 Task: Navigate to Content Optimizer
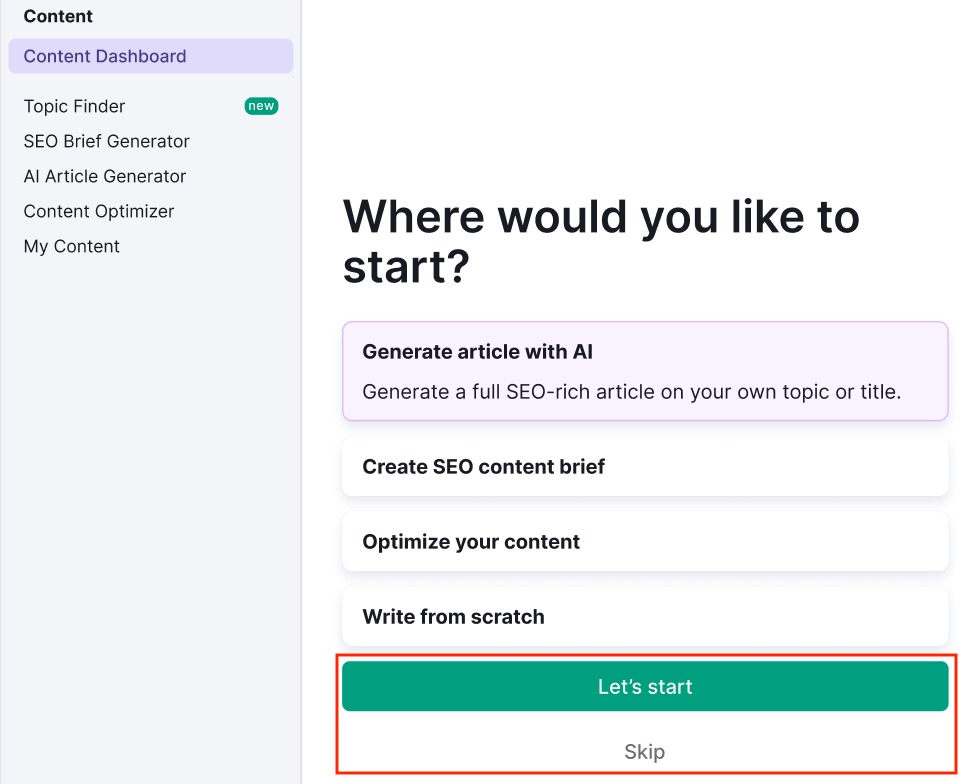[x=99, y=211]
